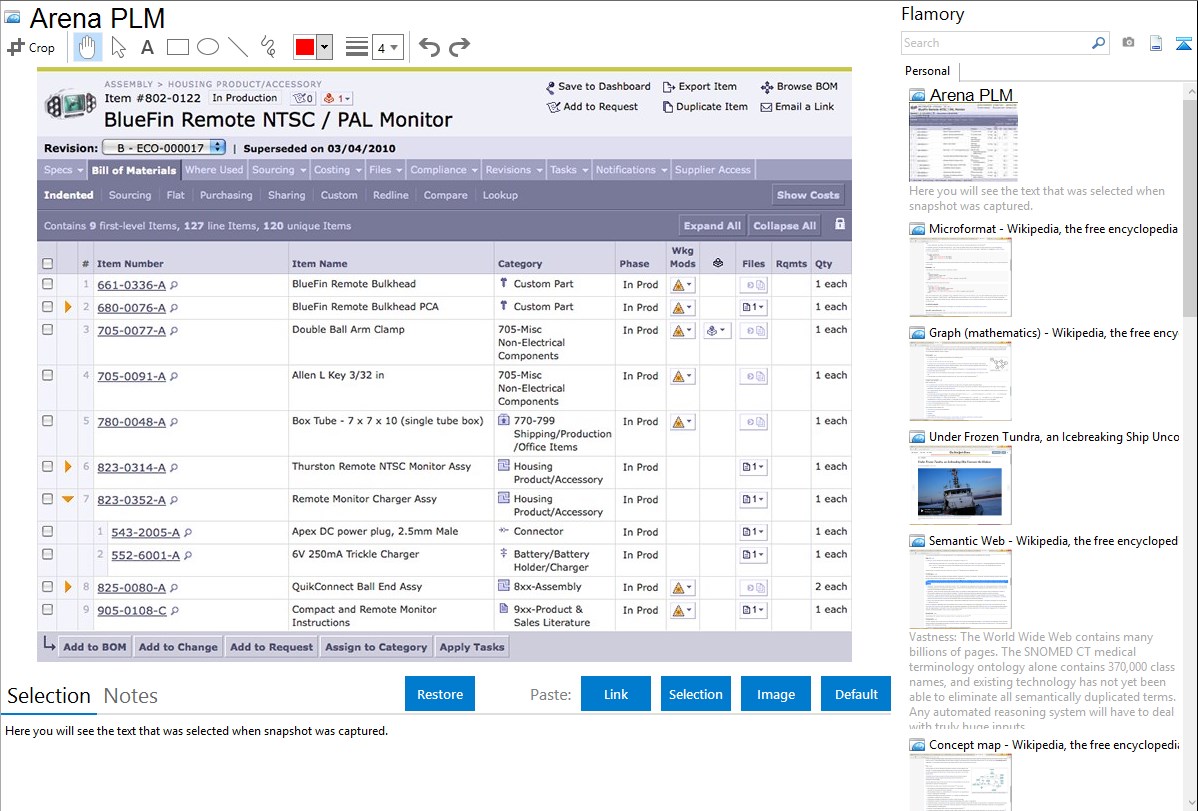Redo the last annotation
The image size is (1198, 811).
tap(459, 47)
